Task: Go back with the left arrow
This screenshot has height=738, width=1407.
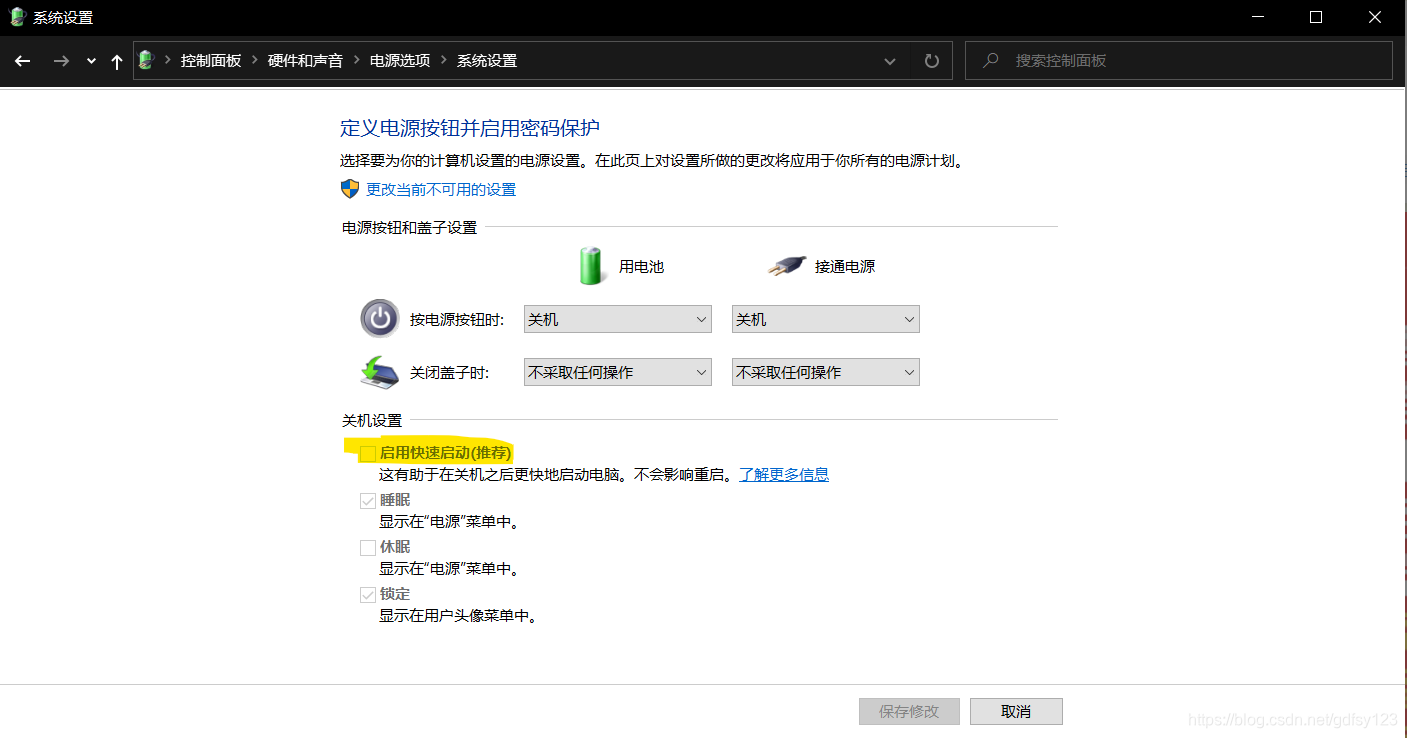Action: (23, 61)
